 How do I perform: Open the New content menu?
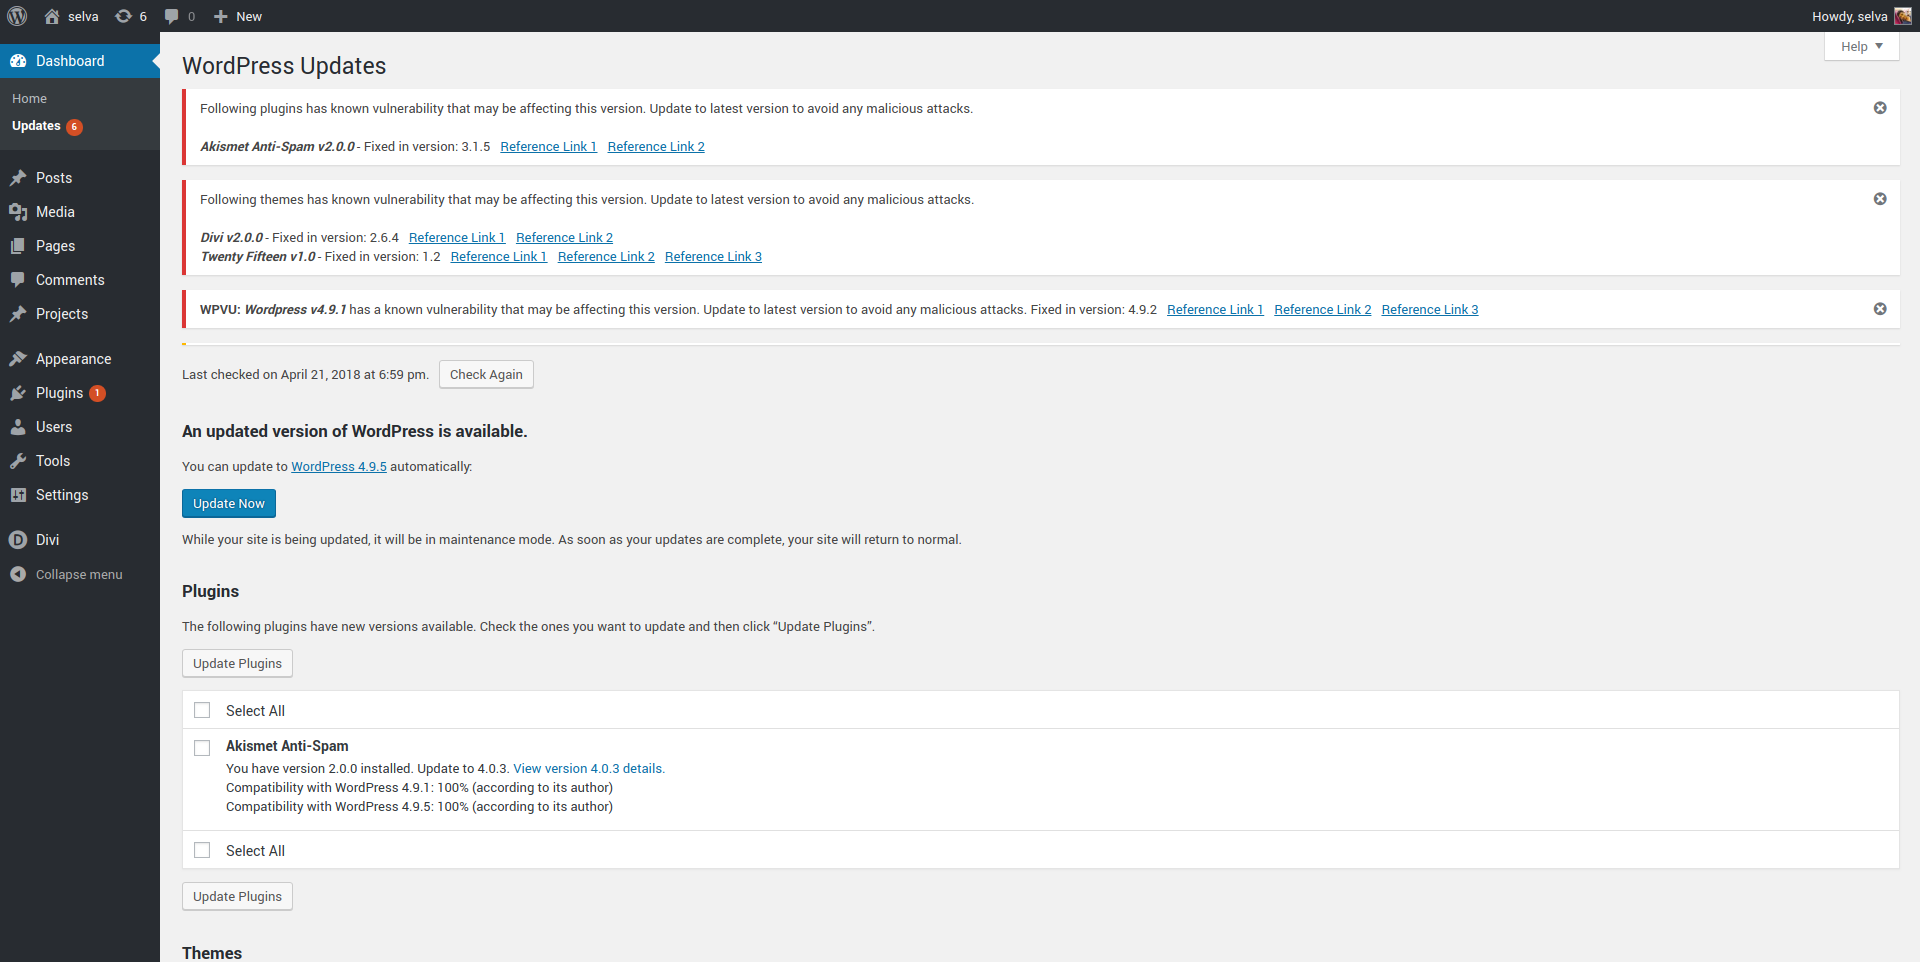(238, 16)
